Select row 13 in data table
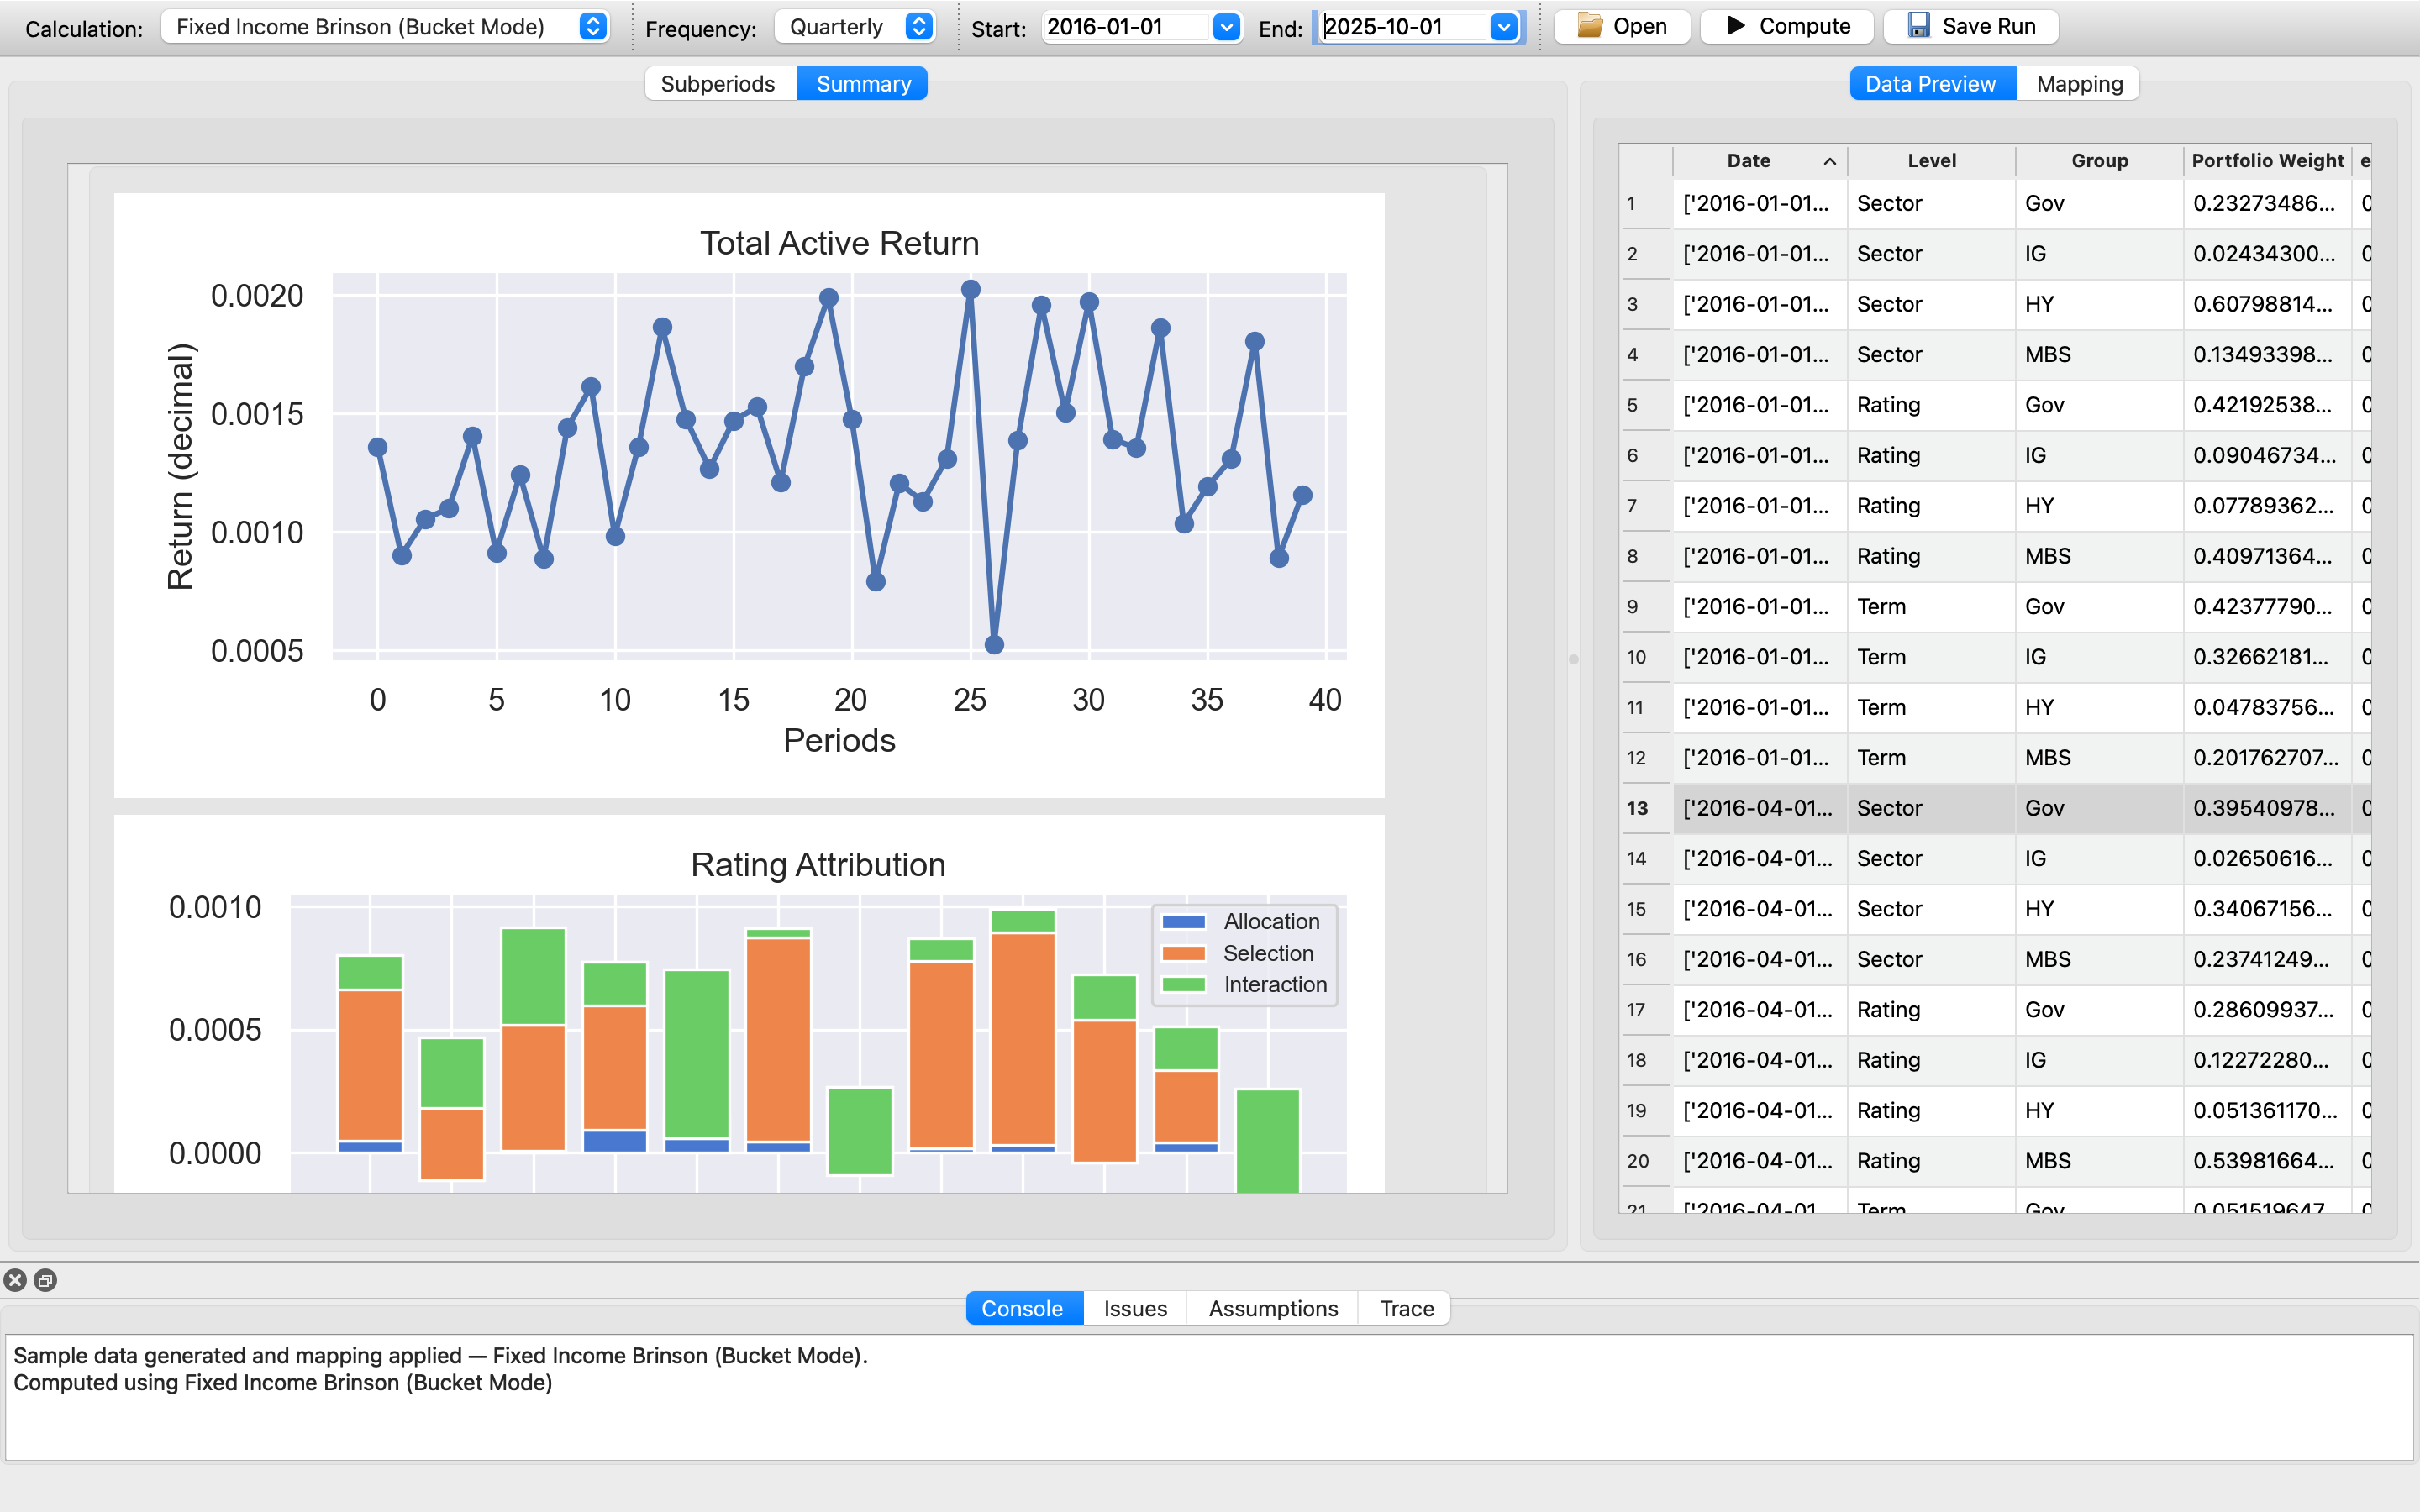The height and width of the screenshot is (1512, 2420). point(1637,808)
